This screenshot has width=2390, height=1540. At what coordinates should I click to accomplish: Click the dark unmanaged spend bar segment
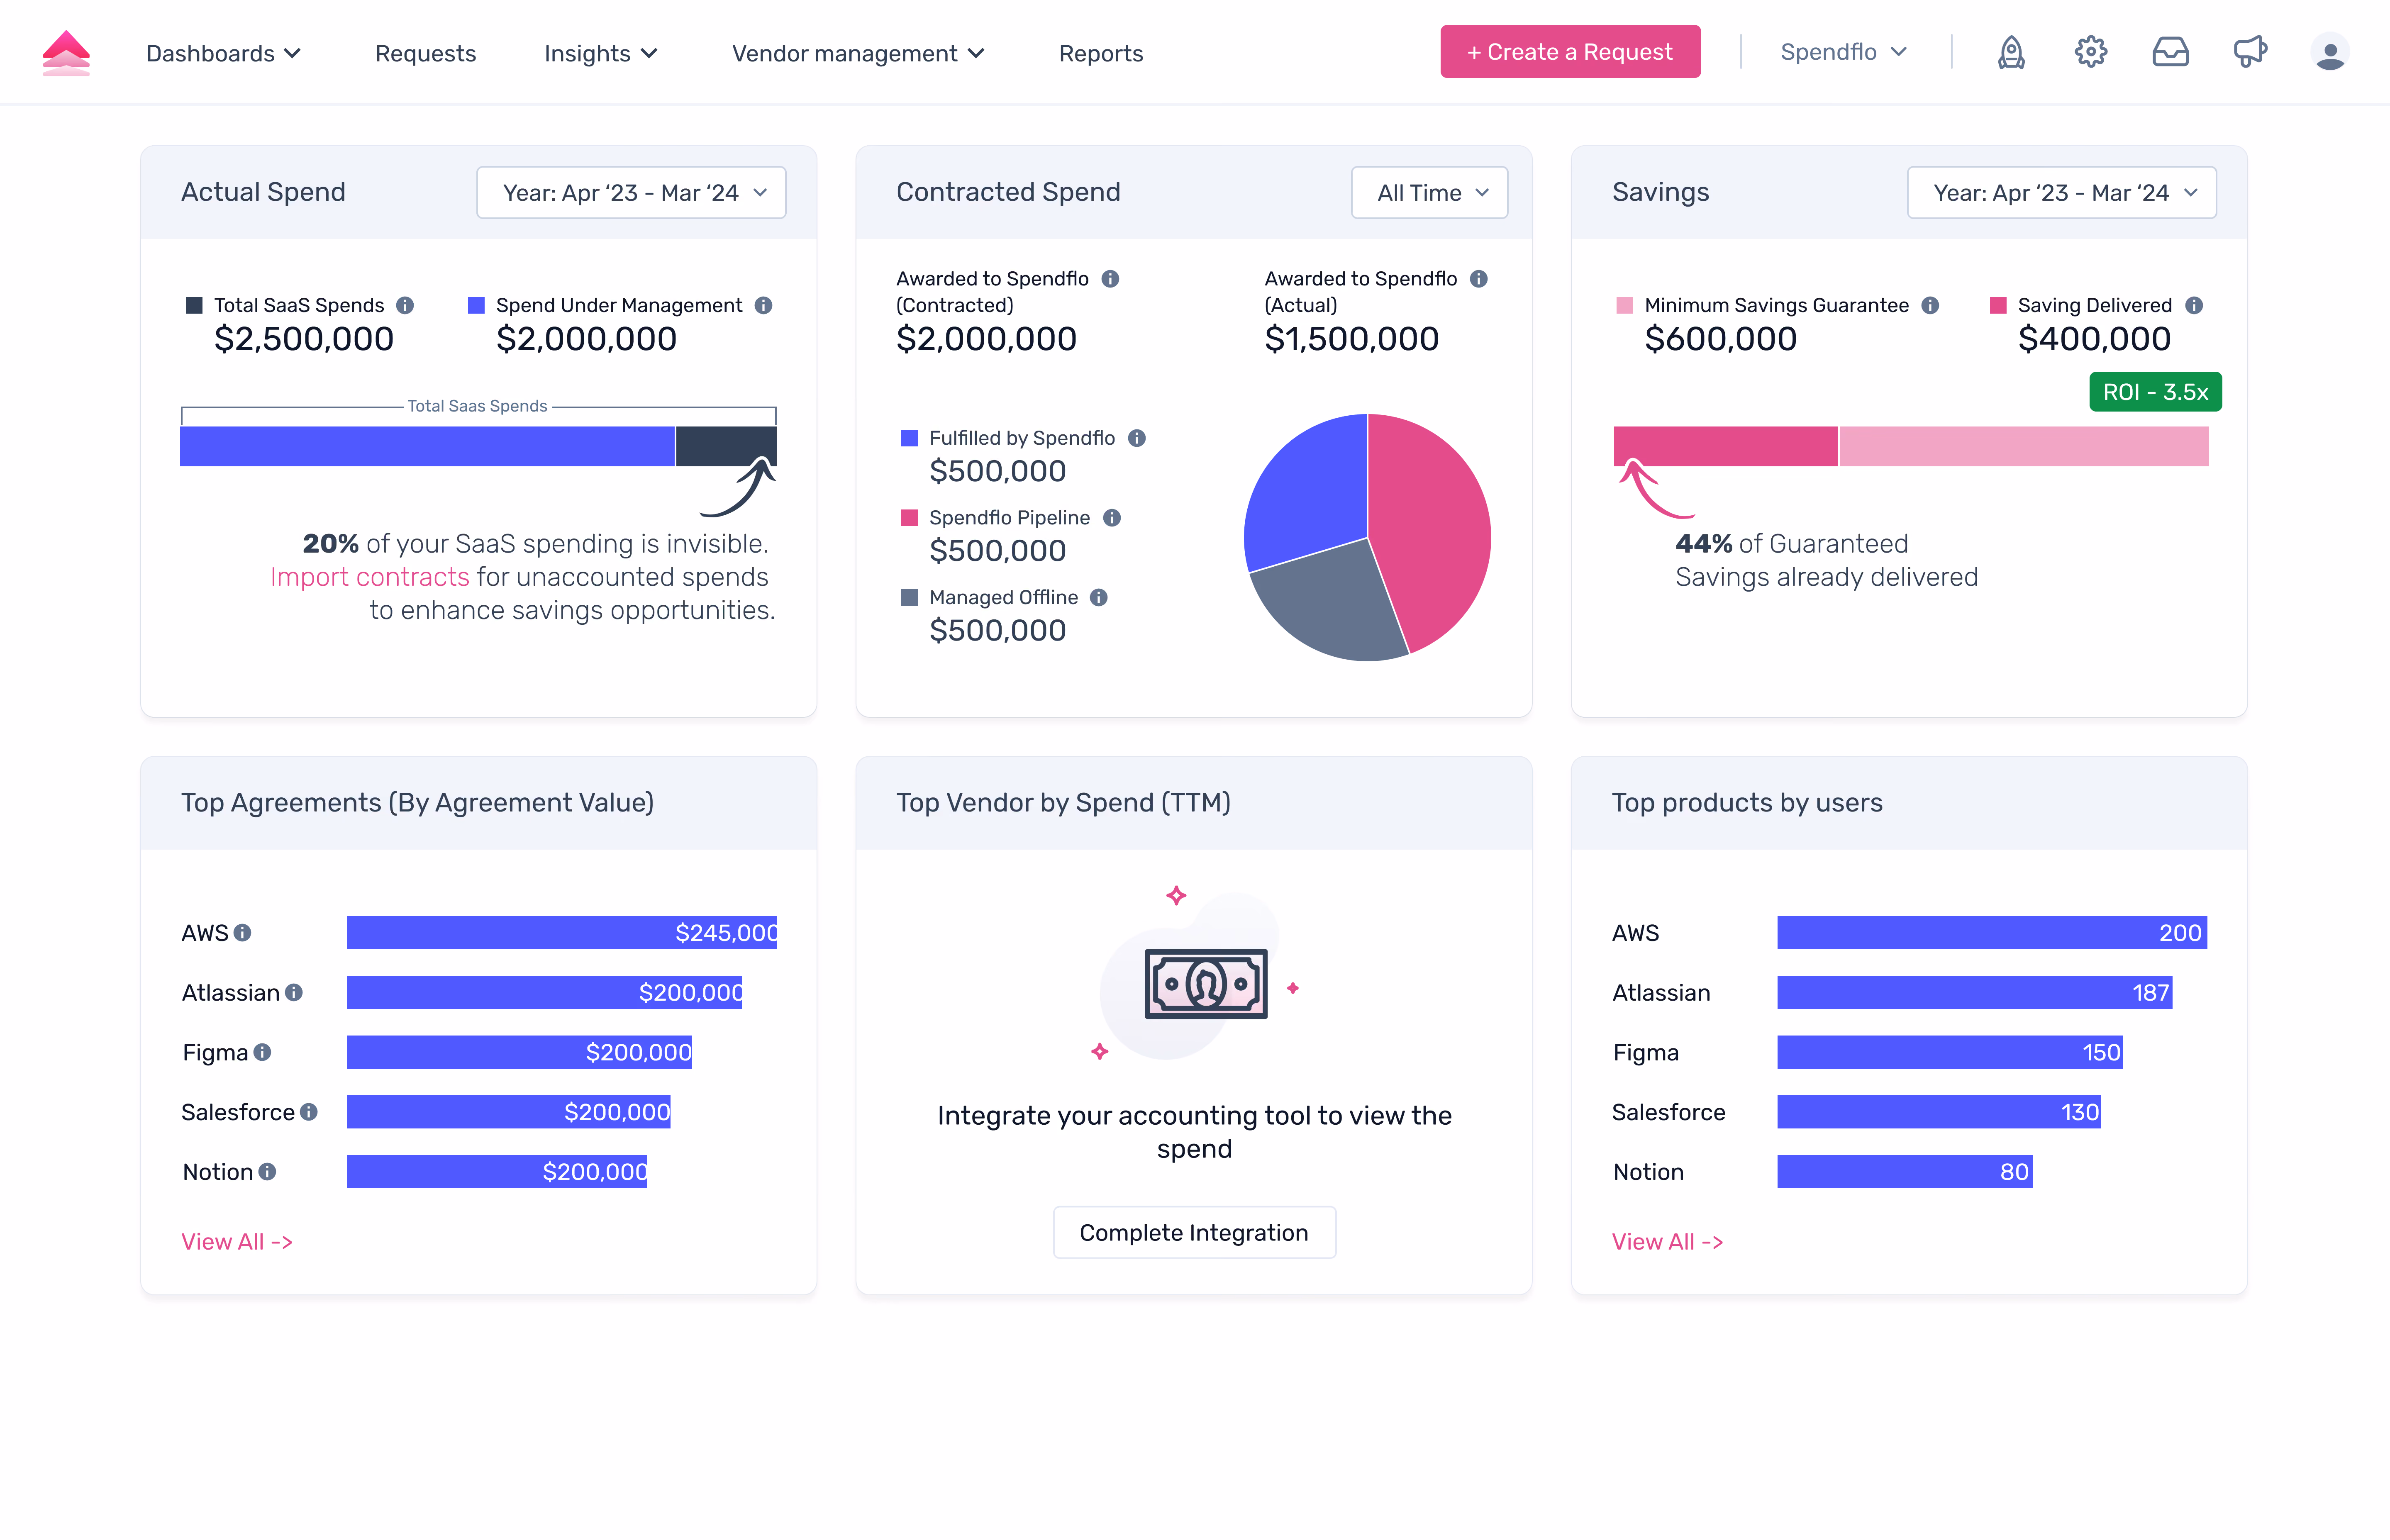tap(726, 446)
